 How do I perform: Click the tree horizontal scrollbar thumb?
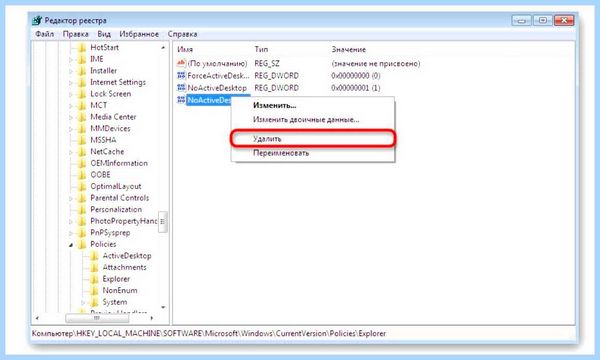(97, 318)
